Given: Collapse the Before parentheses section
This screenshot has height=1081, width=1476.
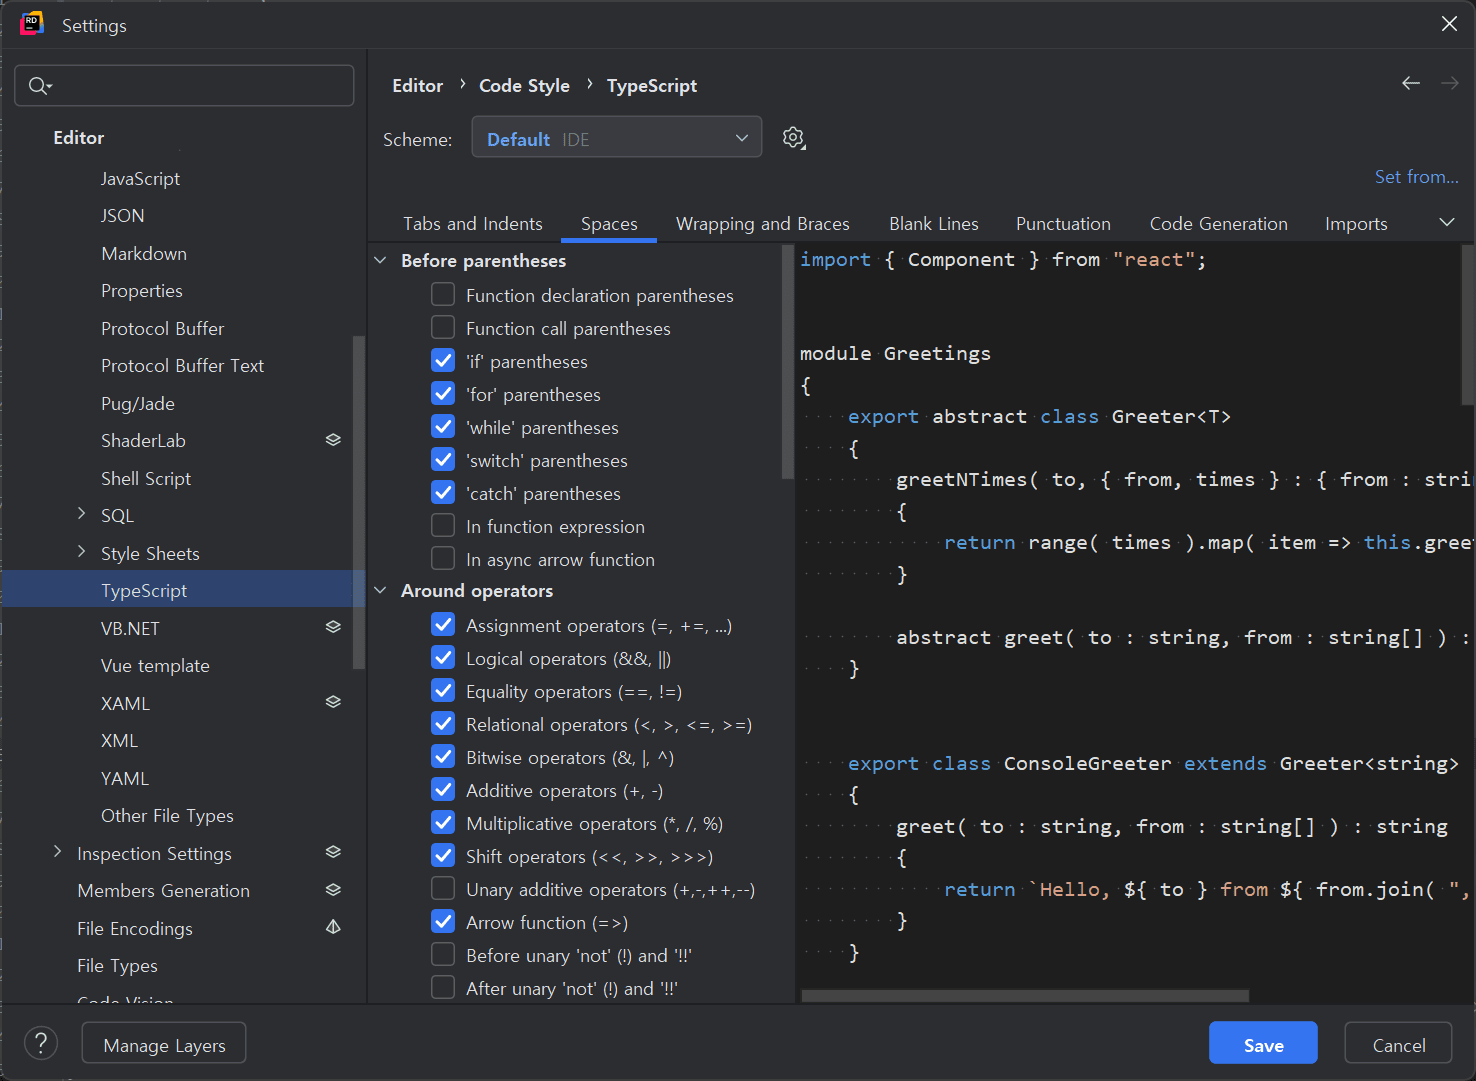Looking at the screenshot, I should [x=380, y=260].
